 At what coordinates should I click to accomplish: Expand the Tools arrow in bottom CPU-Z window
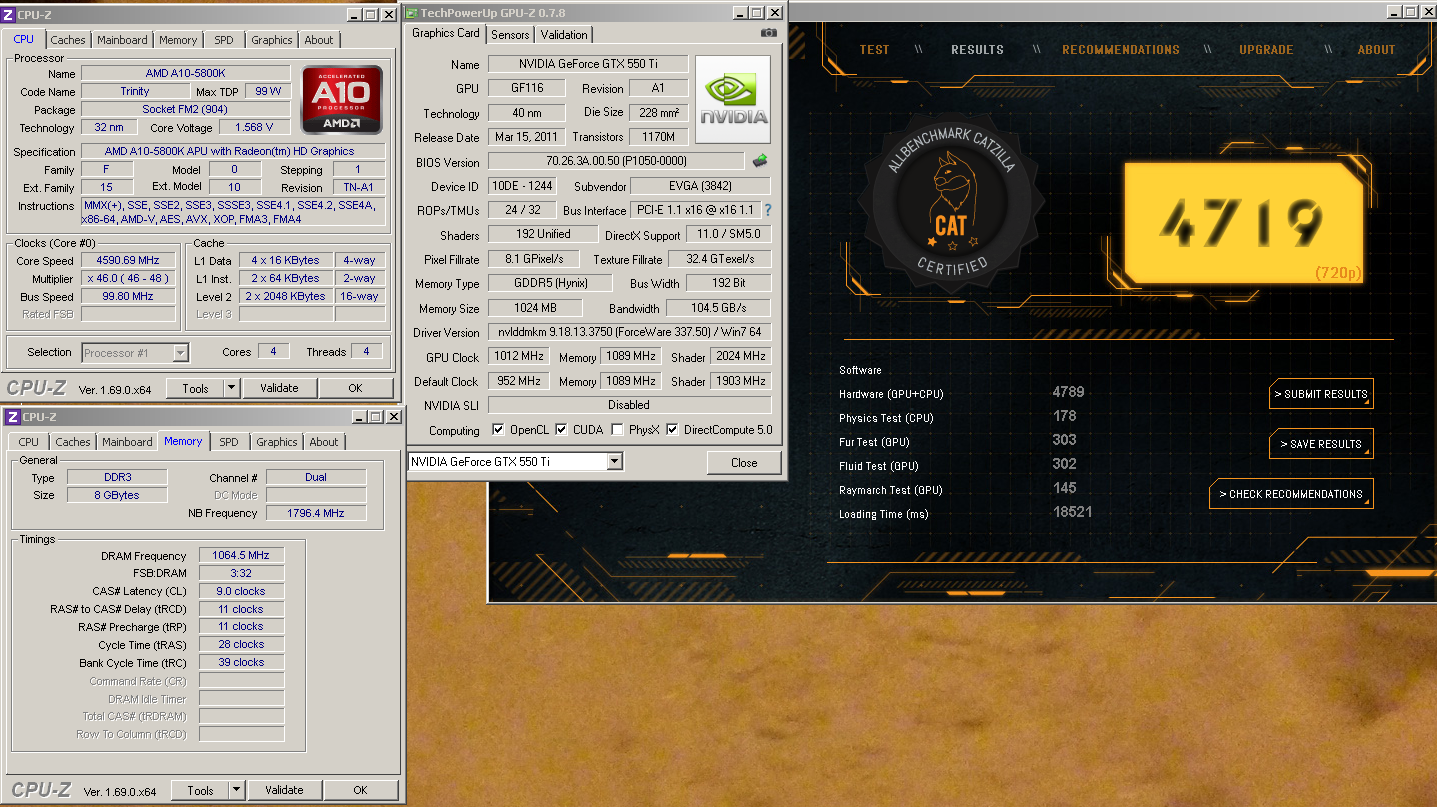236,790
